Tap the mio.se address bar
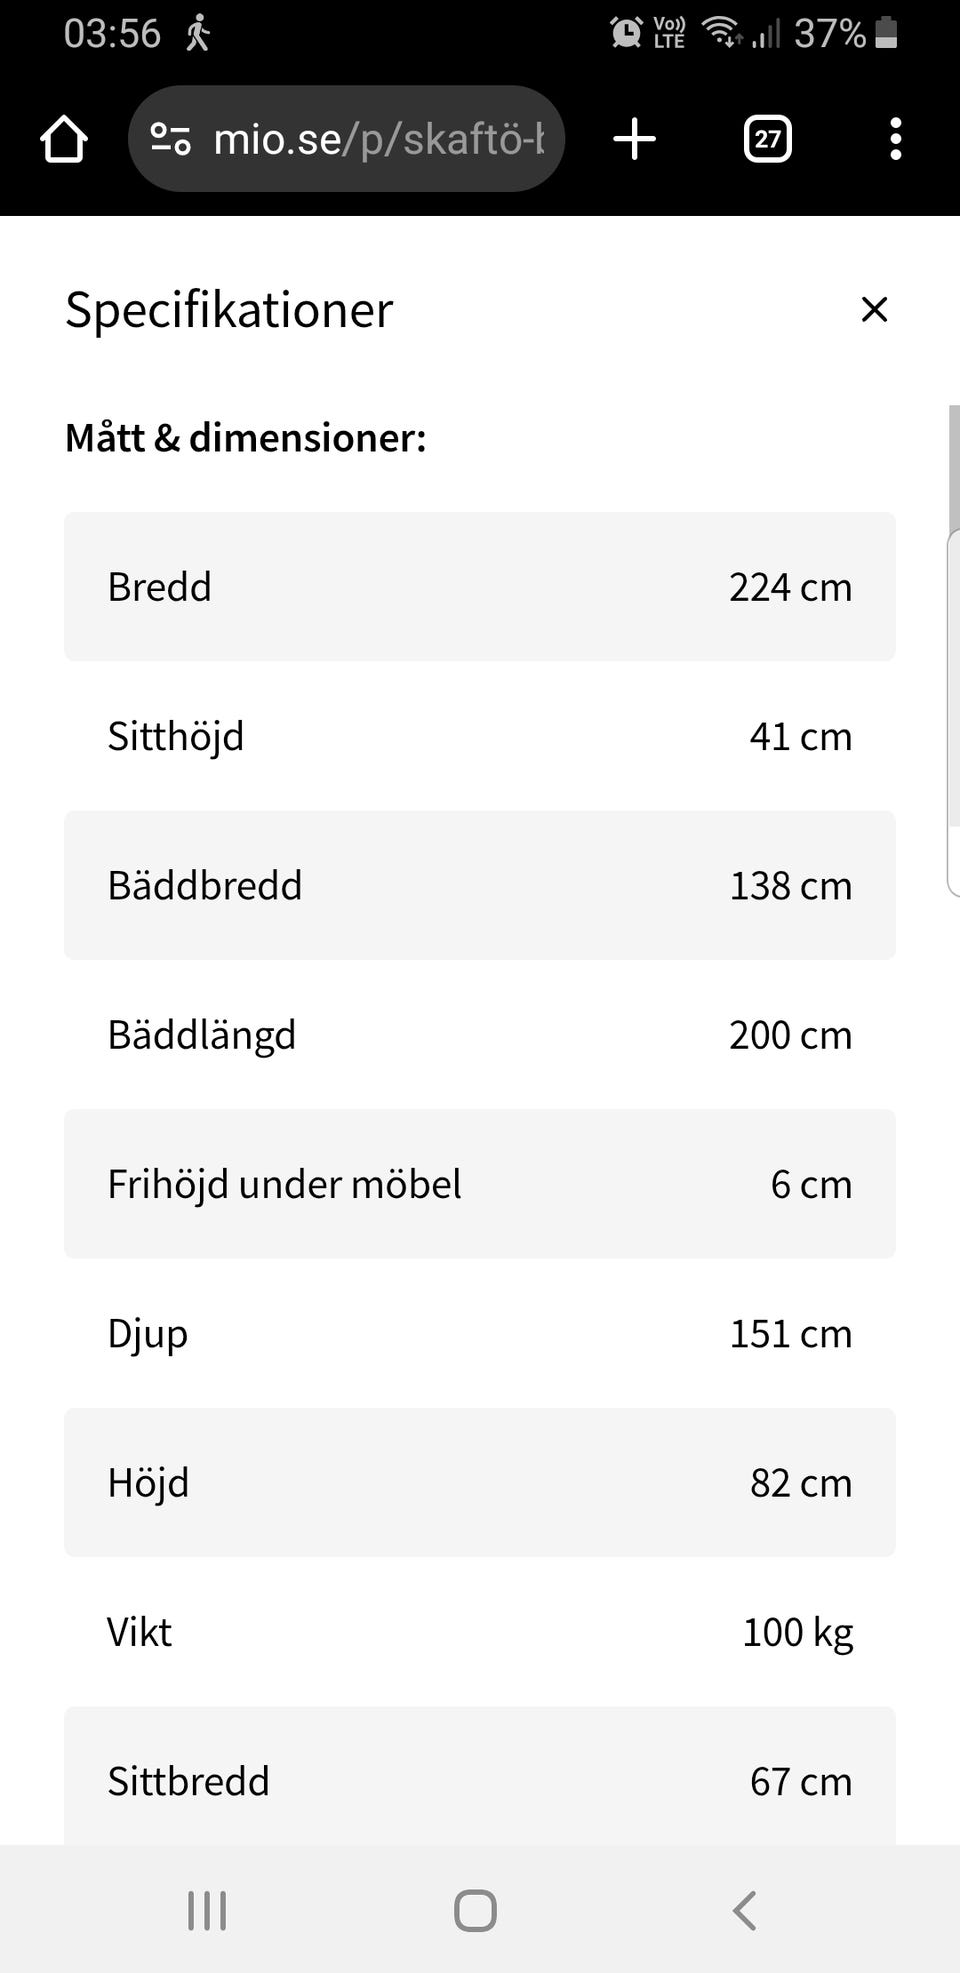The width and height of the screenshot is (960, 1973). coord(378,139)
